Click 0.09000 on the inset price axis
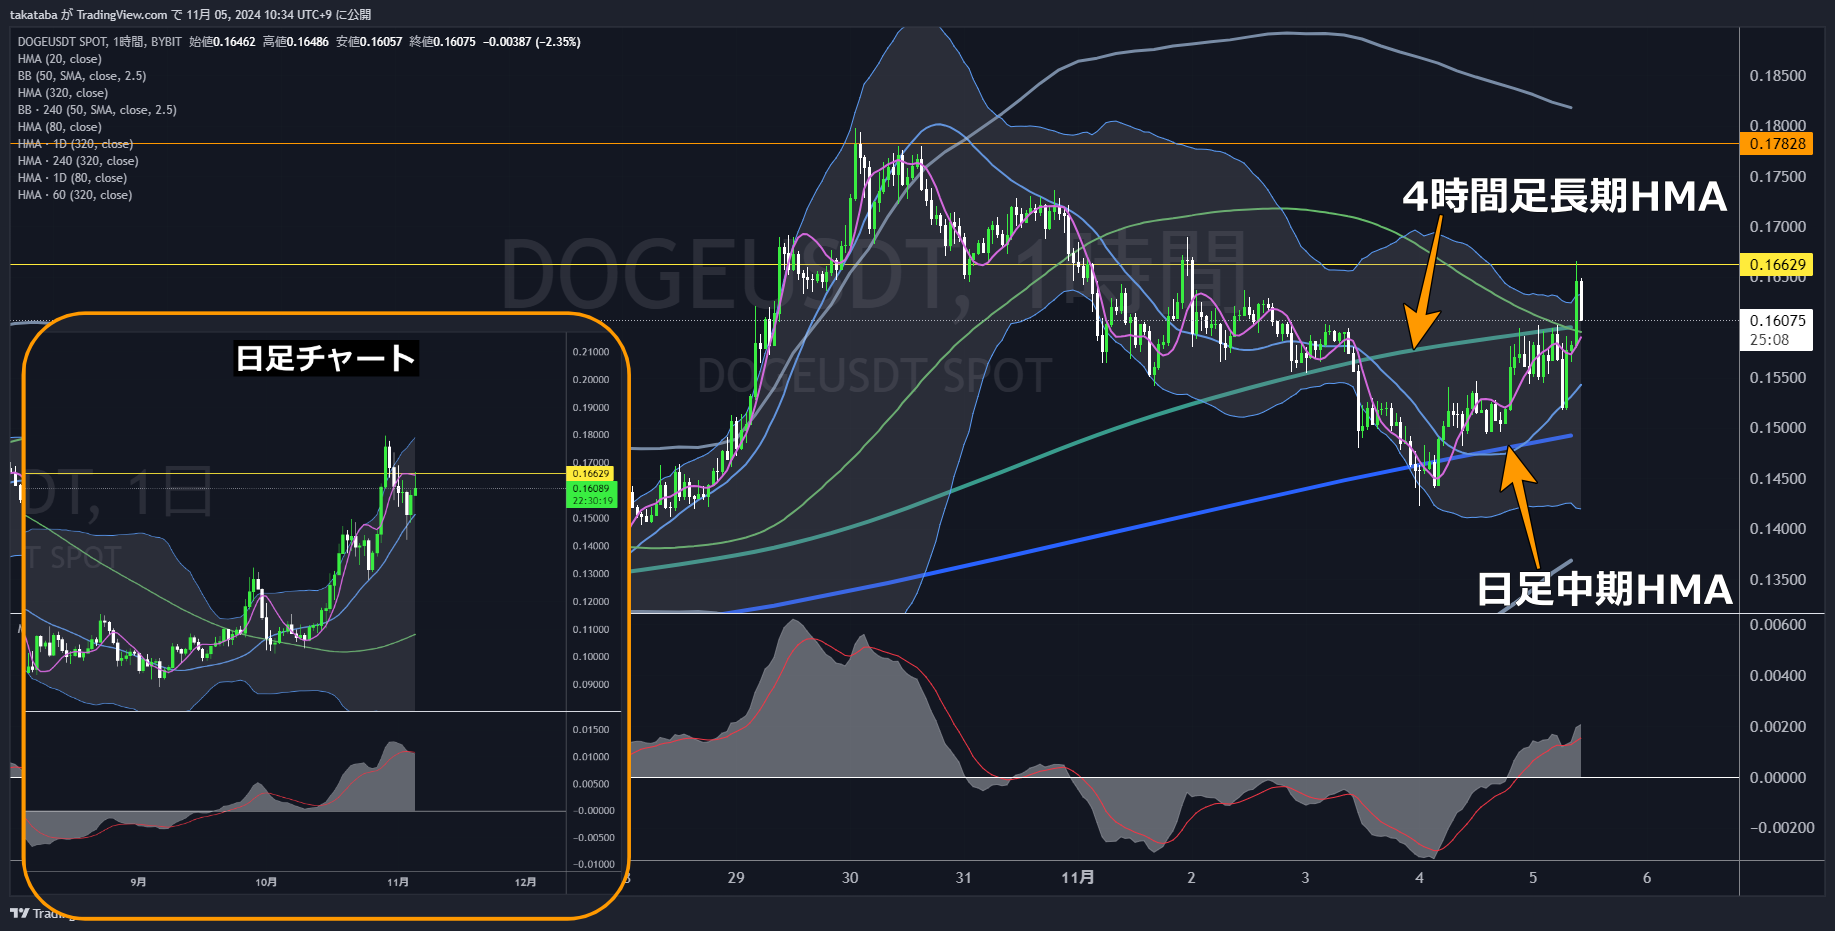The height and width of the screenshot is (931, 1835). point(591,685)
